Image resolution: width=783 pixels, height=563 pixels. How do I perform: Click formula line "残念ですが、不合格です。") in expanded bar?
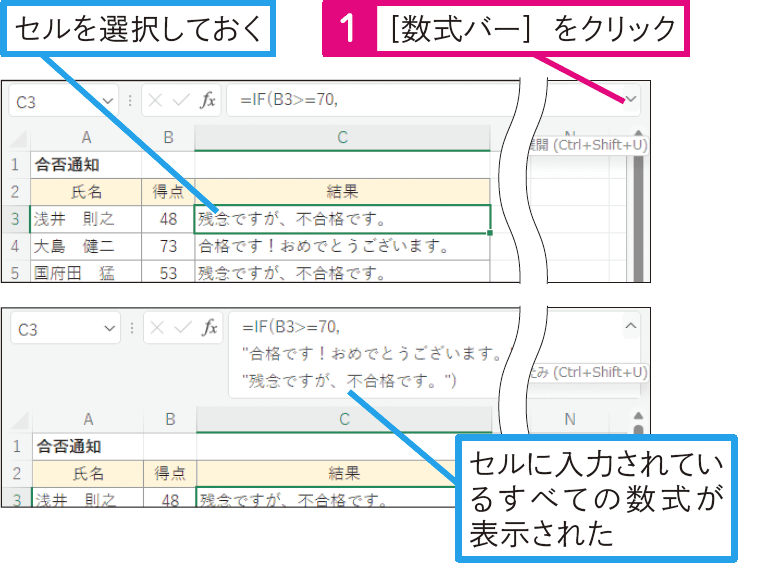[349, 381]
